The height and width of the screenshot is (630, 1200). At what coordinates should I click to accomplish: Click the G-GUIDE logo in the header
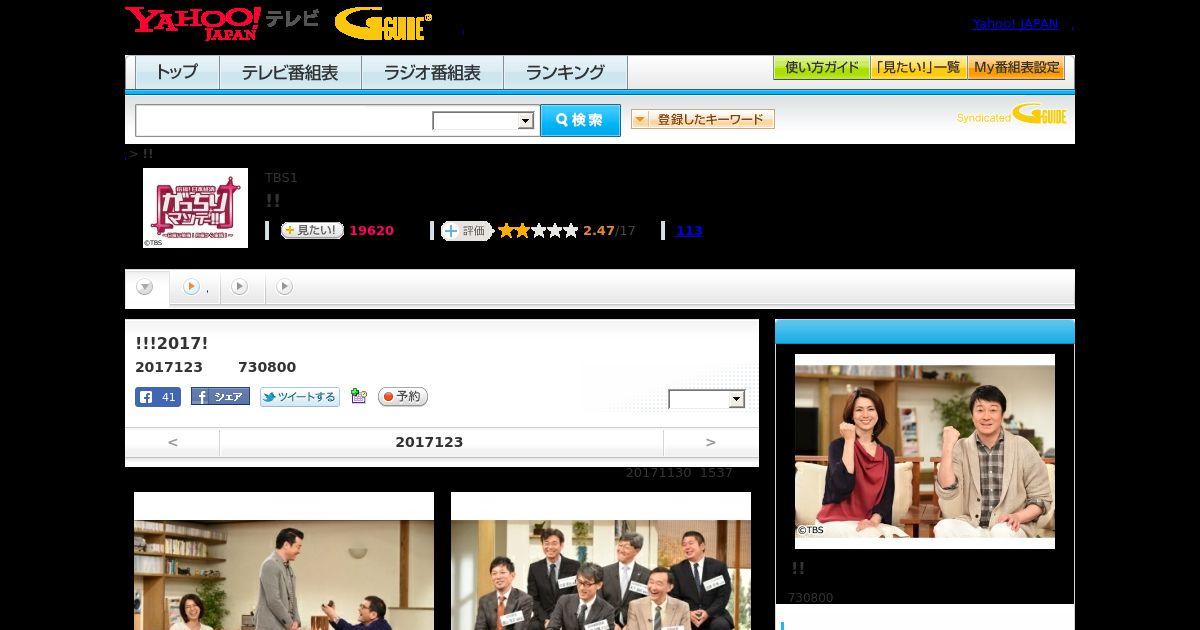point(384,24)
